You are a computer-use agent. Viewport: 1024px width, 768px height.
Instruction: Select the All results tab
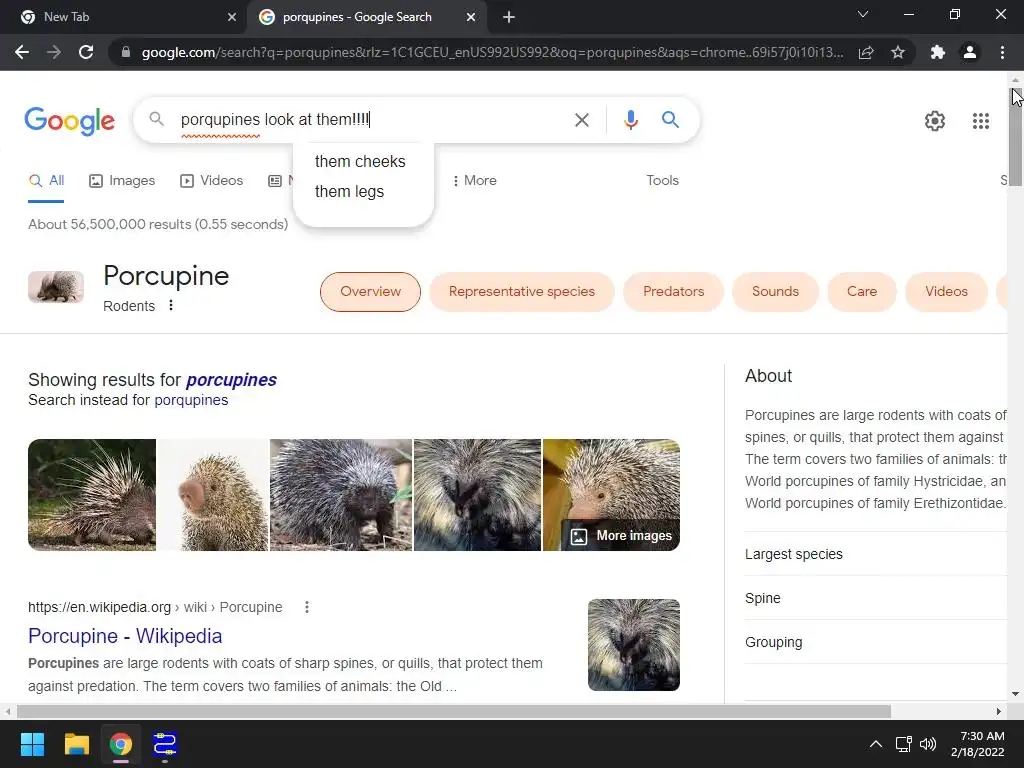click(x=46, y=180)
